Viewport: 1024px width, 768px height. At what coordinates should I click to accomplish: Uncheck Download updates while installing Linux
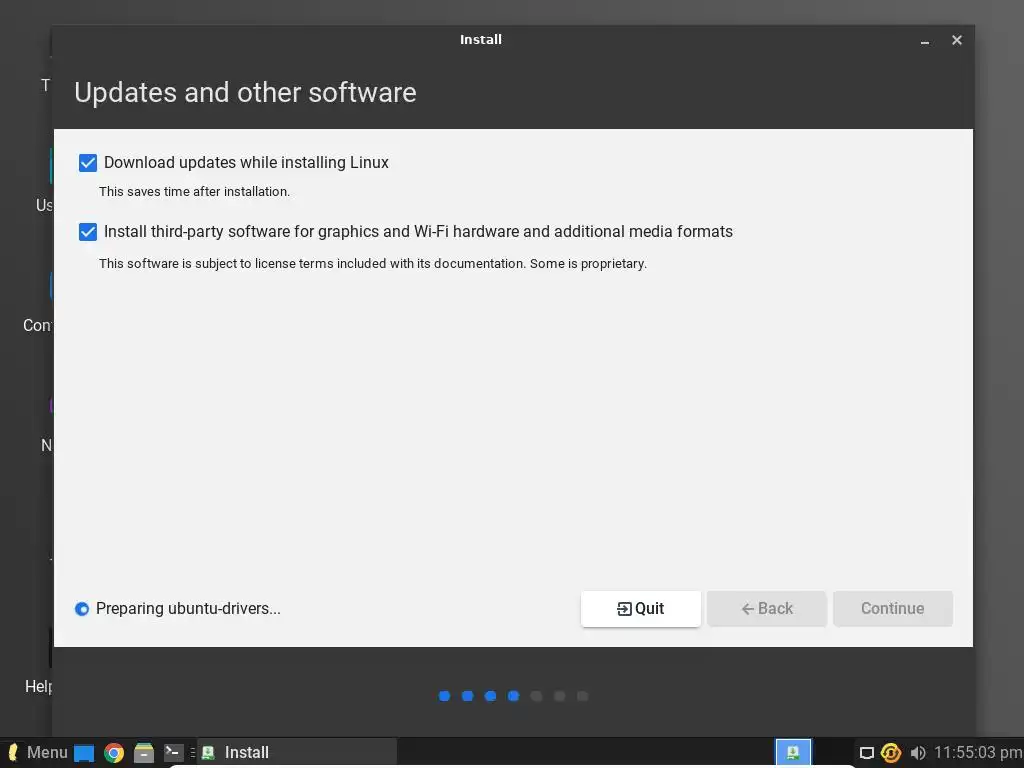(88, 163)
